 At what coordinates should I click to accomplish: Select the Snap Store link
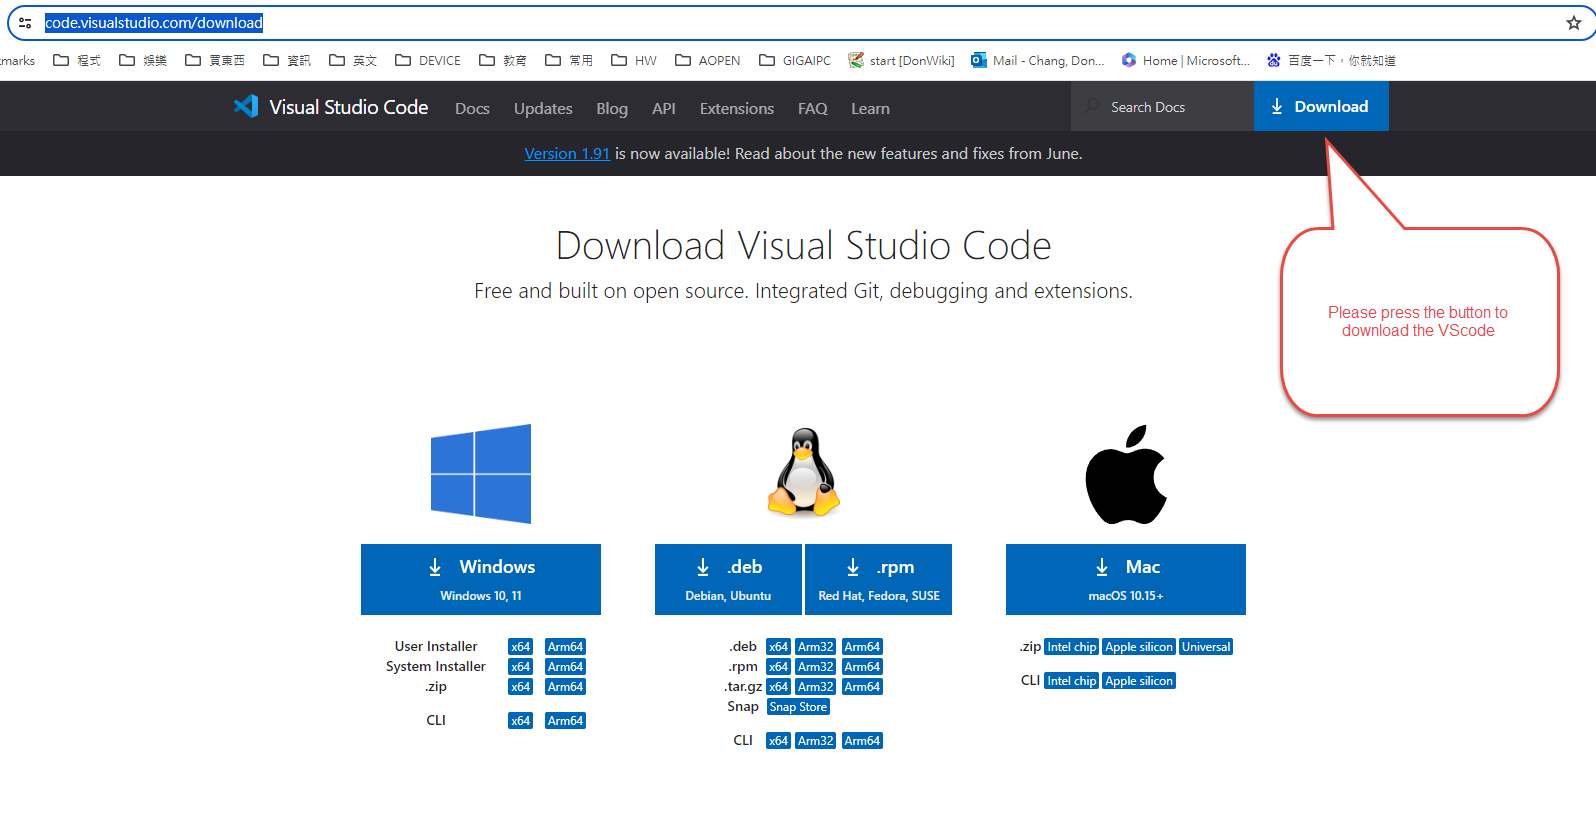pyautogui.click(x=798, y=707)
